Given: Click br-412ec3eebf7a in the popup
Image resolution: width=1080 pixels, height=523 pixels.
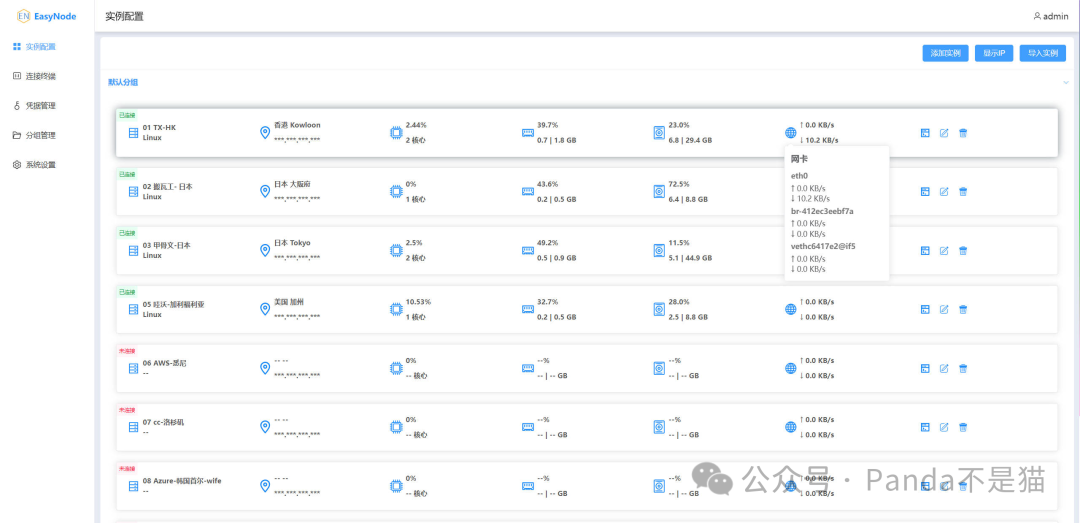Looking at the screenshot, I should [822, 211].
